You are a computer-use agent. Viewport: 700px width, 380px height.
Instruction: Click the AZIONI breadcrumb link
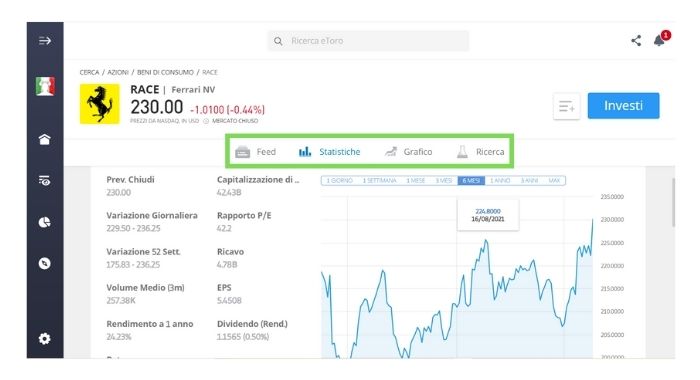point(118,72)
